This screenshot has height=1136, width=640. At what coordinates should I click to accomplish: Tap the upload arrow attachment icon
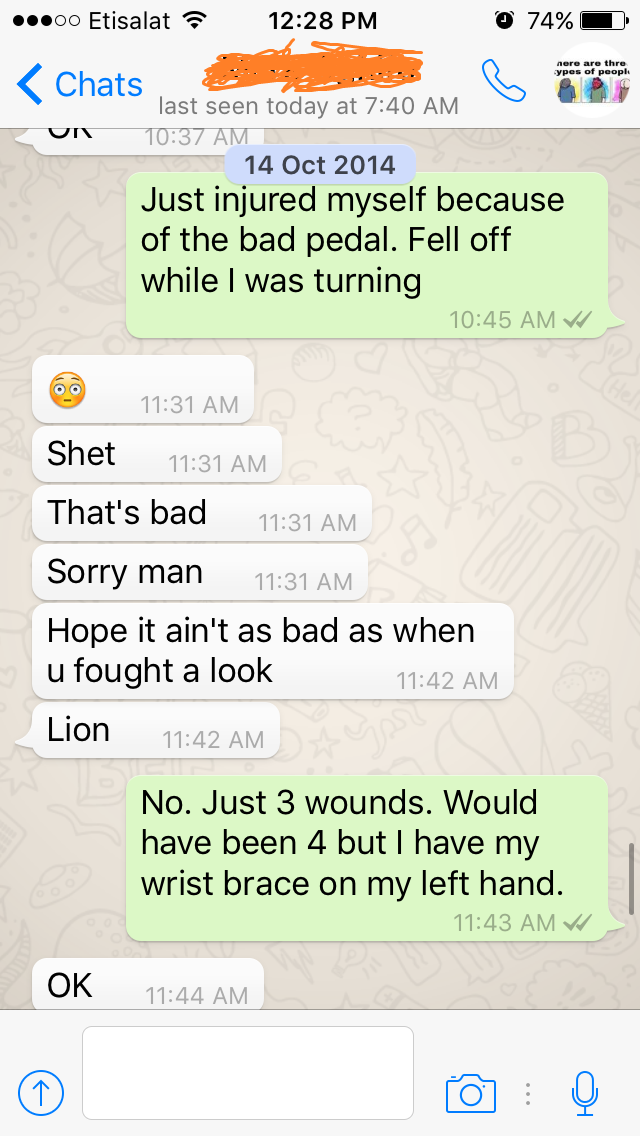point(41,1093)
